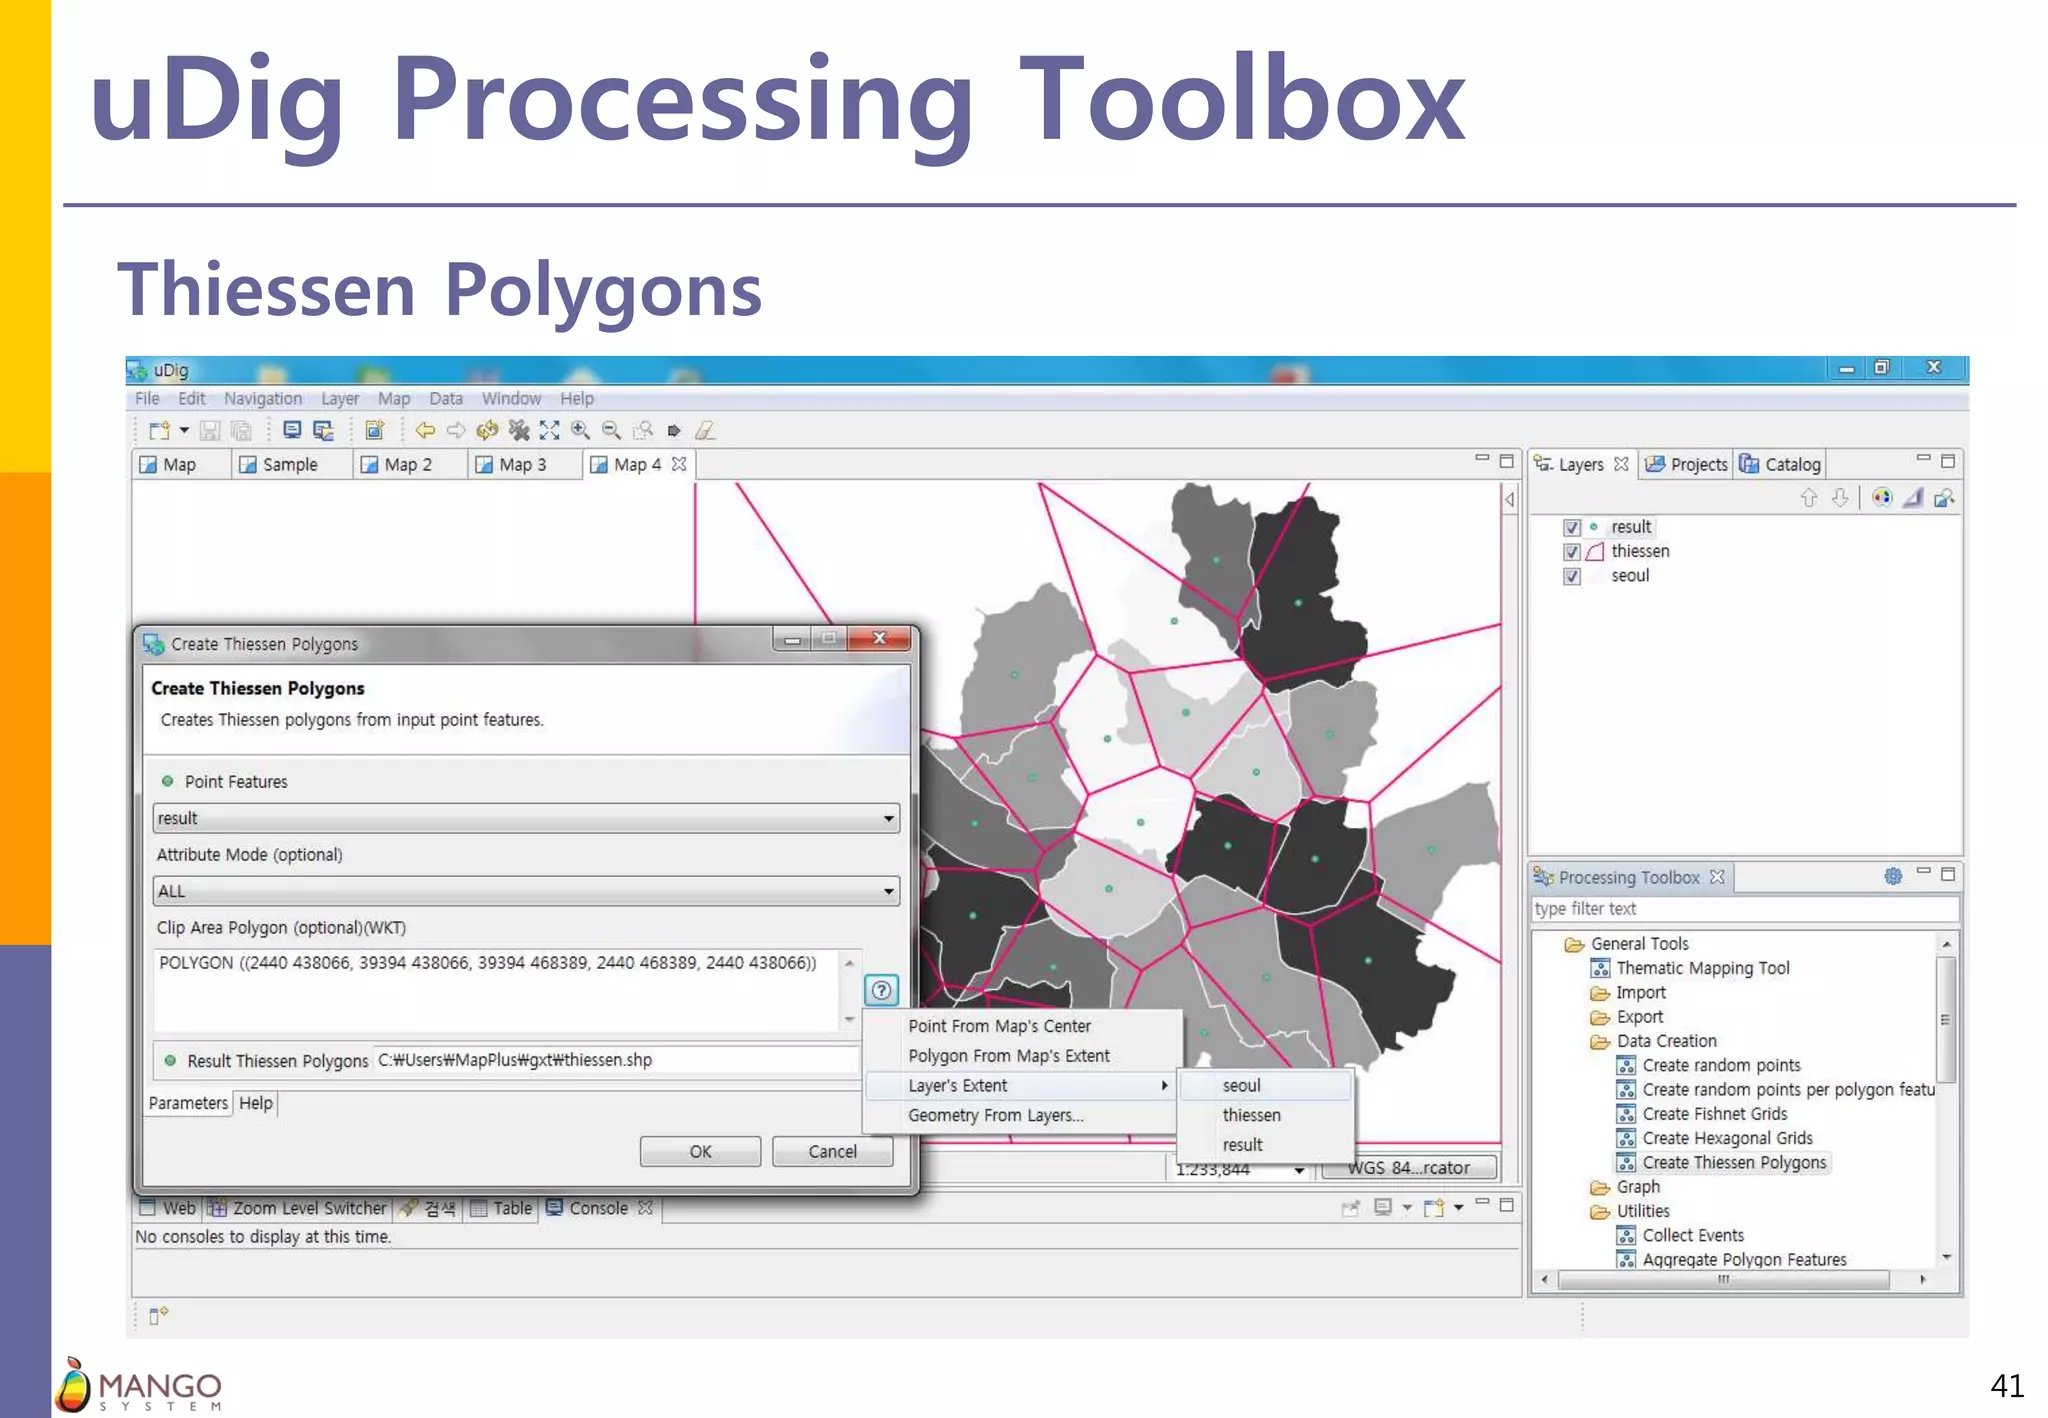The height and width of the screenshot is (1418, 2048).
Task: Click the fast view icon at bottom left
Action: (x=158, y=1315)
